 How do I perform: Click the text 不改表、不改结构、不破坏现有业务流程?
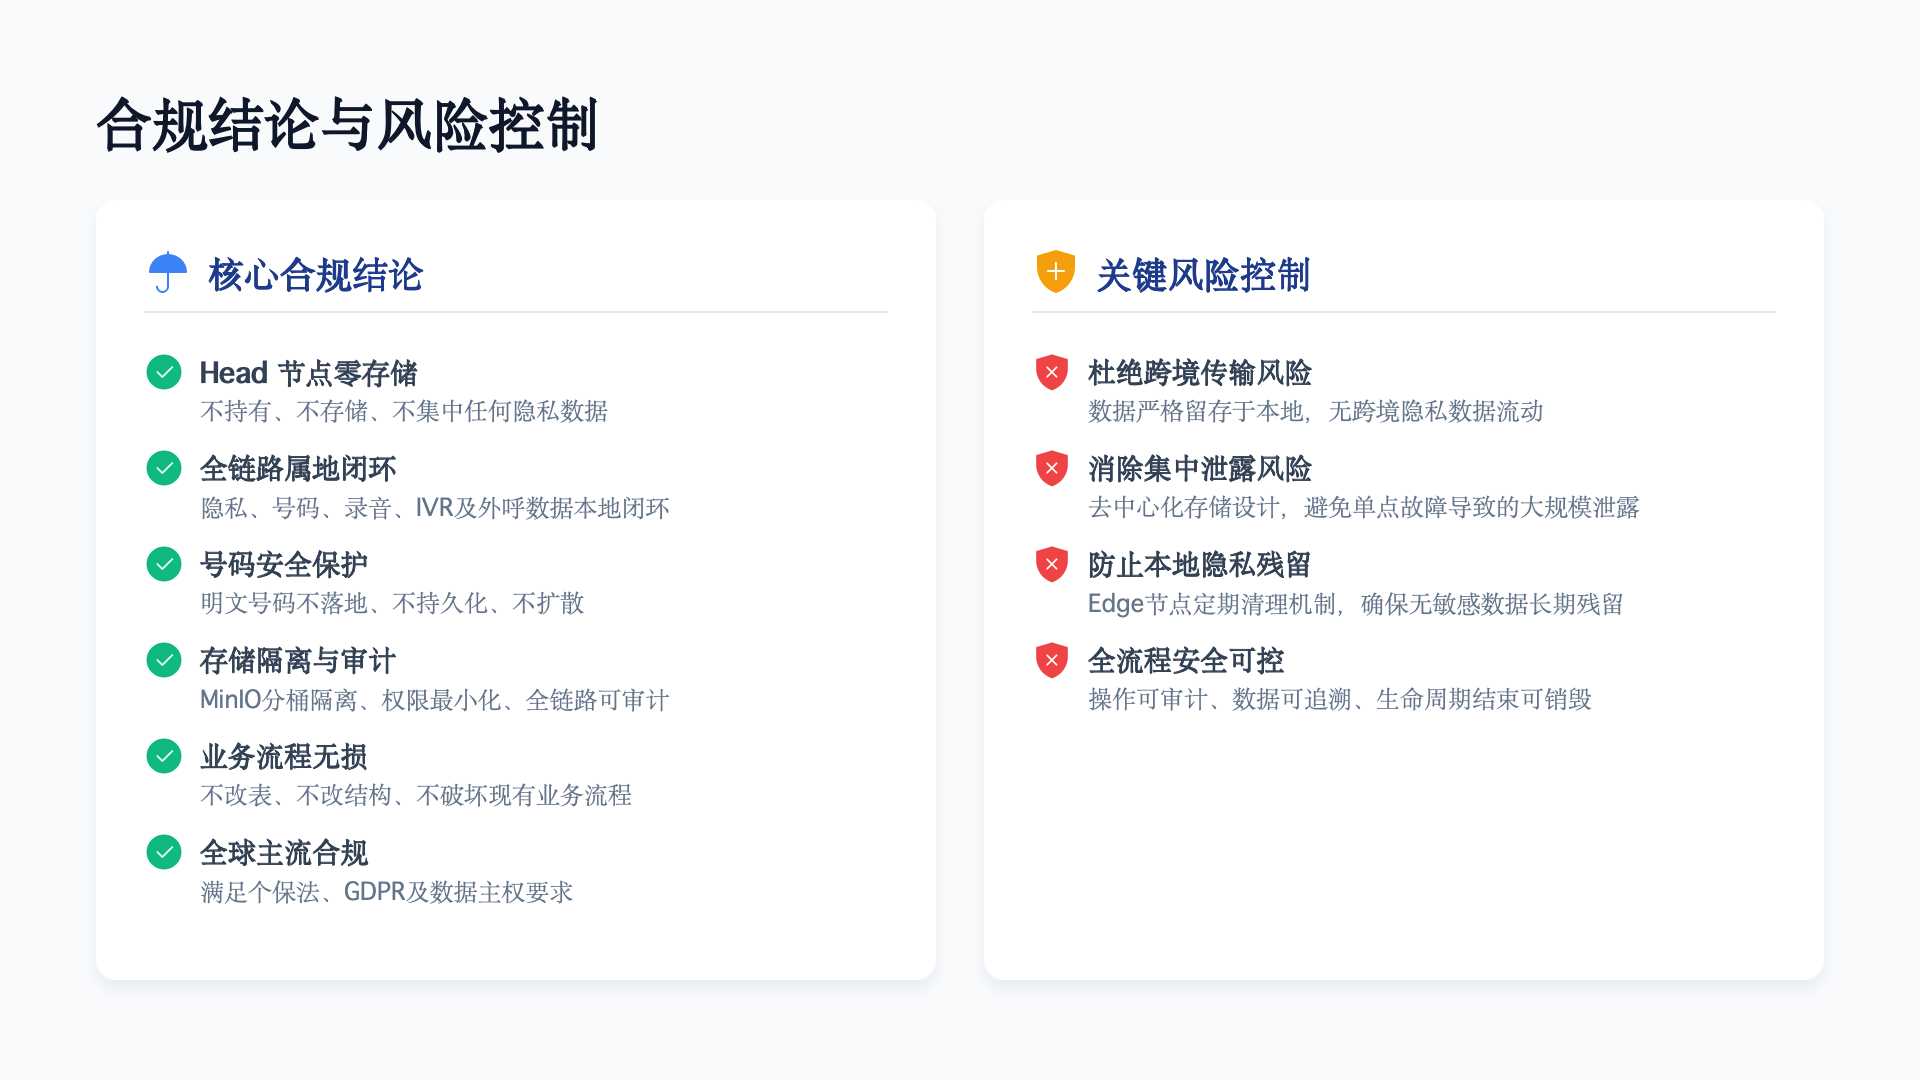coord(416,795)
